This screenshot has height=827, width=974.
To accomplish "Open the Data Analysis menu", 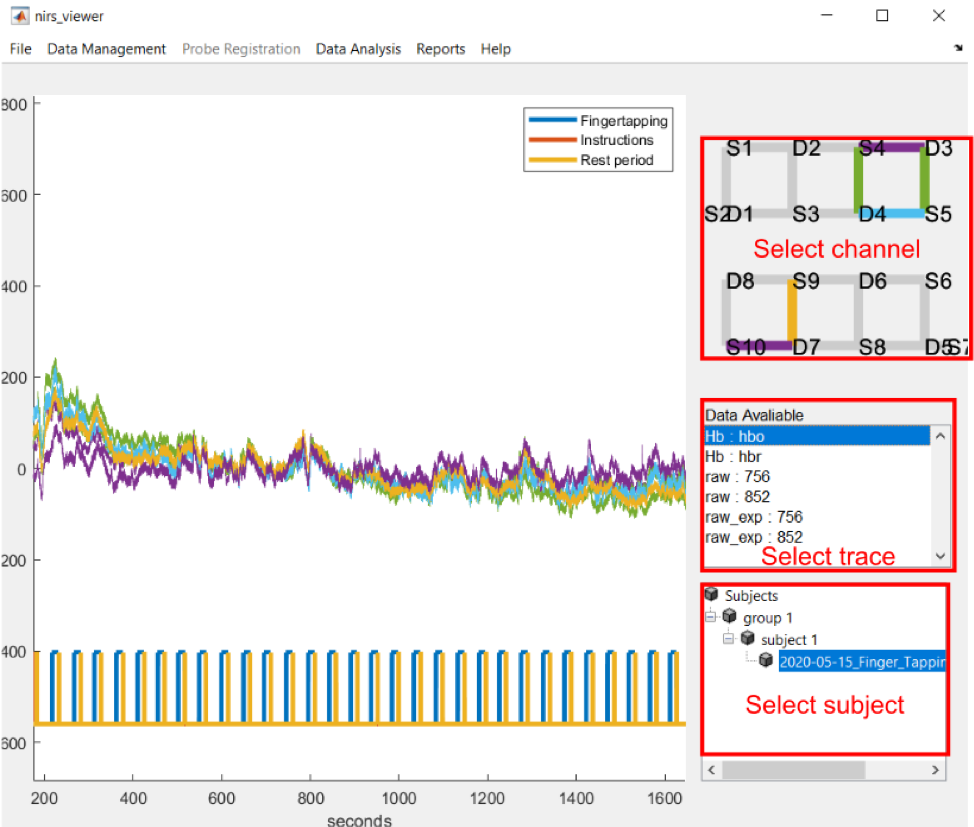I will point(358,48).
